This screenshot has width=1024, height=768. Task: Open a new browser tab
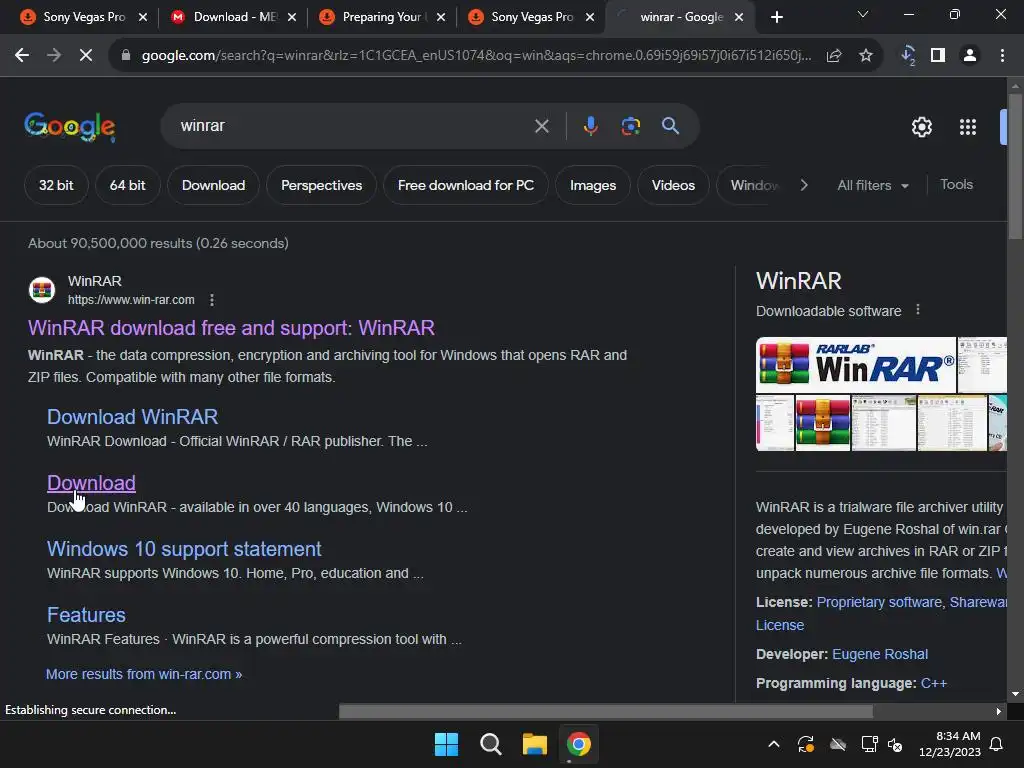[x=776, y=17]
